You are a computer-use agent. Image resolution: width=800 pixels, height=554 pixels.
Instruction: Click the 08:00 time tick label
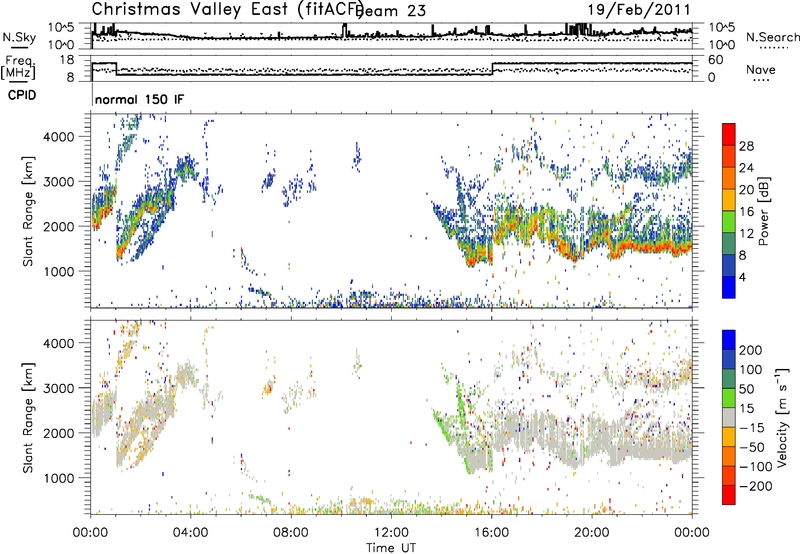pyautogui.click(x=291, y=533)
